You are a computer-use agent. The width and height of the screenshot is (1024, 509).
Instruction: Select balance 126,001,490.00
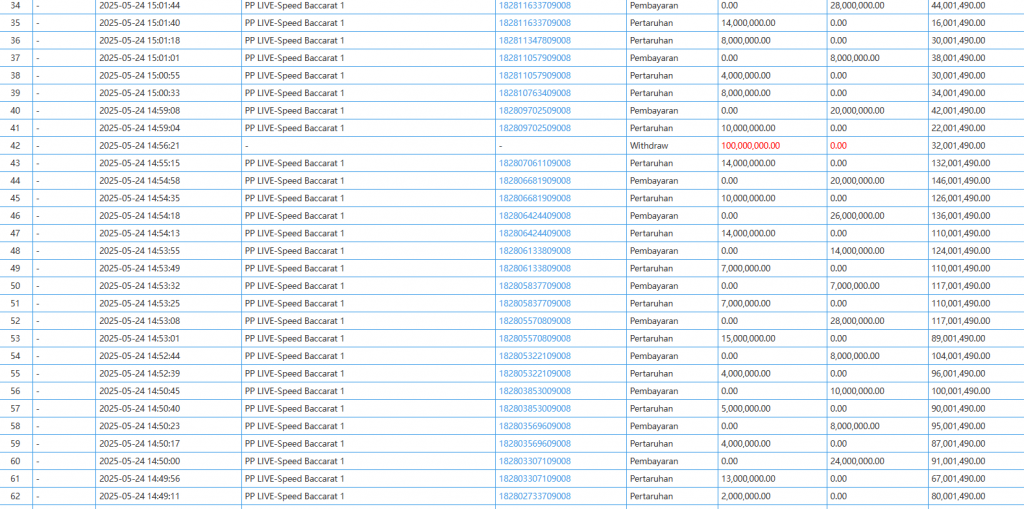(x=961, y=198)
